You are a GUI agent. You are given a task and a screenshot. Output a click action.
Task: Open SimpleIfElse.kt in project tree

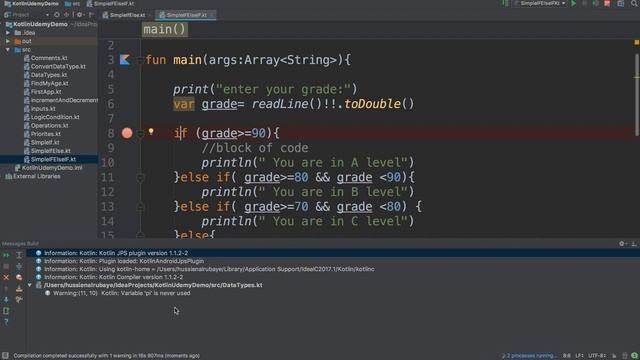point(47,151)
